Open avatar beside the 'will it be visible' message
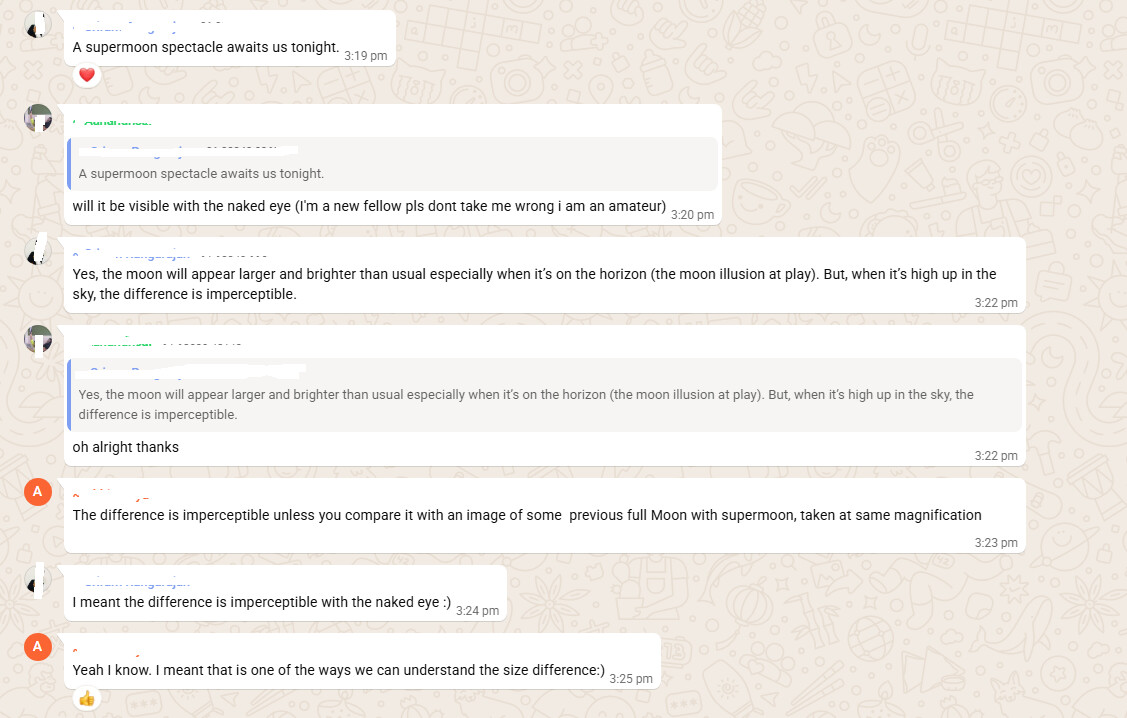 tap(38, 118)
